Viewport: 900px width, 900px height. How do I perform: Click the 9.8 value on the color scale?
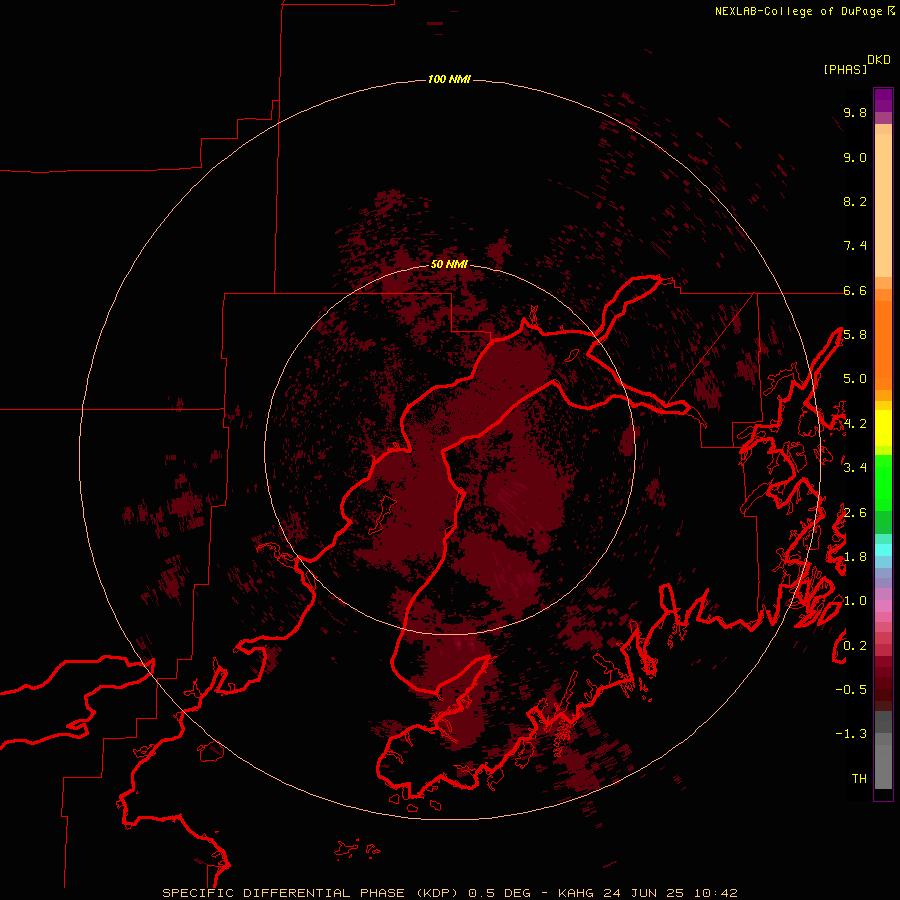pos(855,112)
